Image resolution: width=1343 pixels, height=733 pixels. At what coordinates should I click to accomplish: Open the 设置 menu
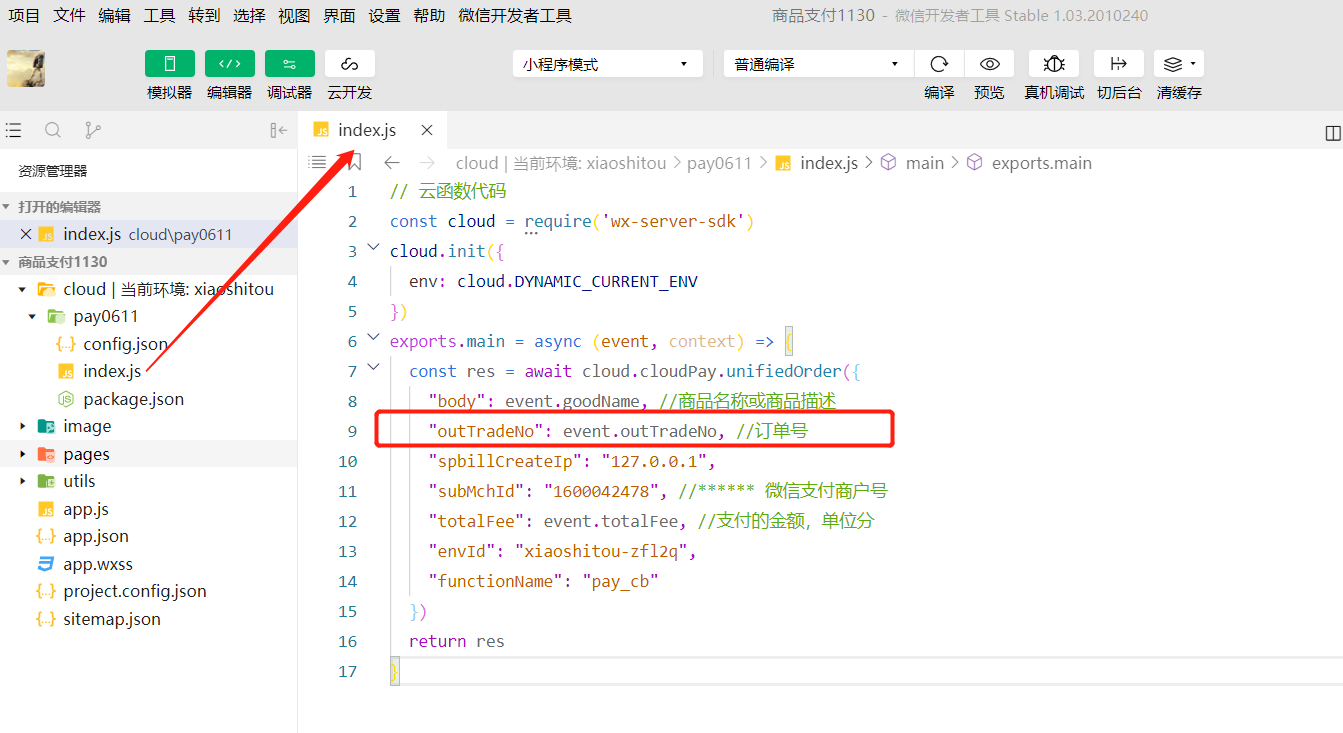[385, 16]
